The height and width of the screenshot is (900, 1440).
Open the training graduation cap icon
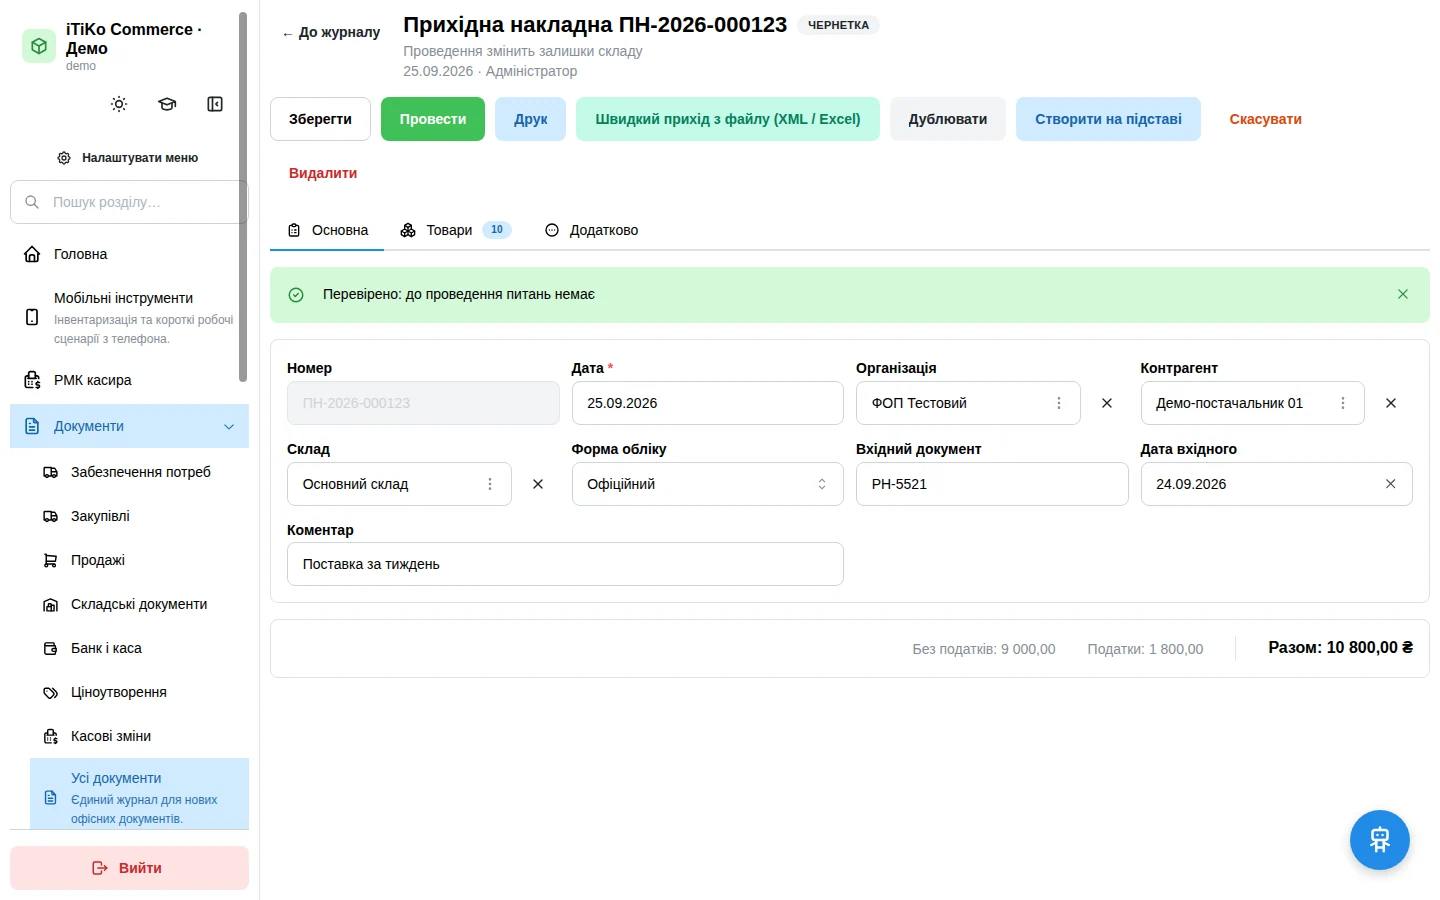[167, 104]
